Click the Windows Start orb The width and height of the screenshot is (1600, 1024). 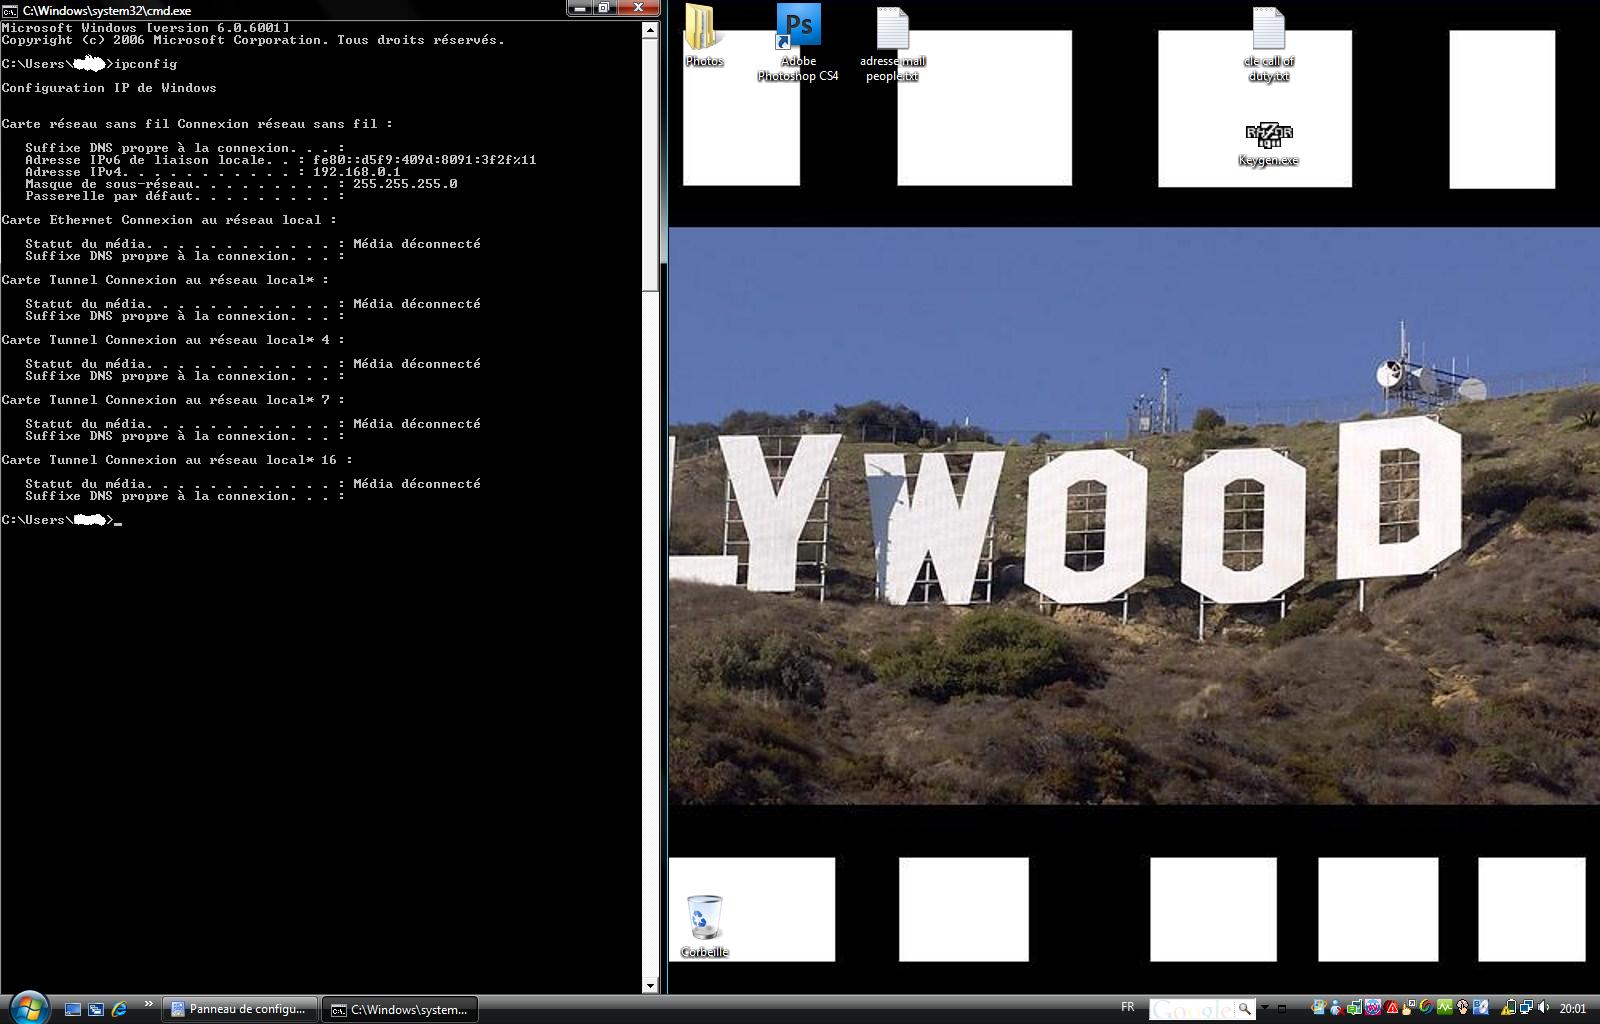[28, 1007]
